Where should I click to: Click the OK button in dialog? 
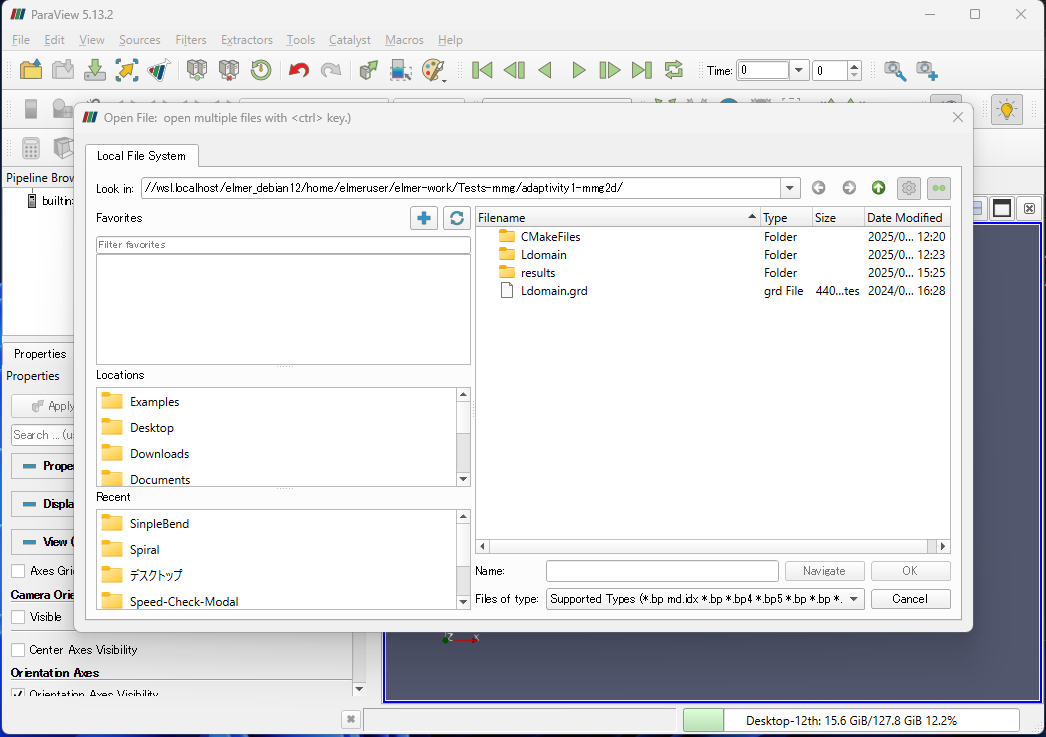pos(910,571)
